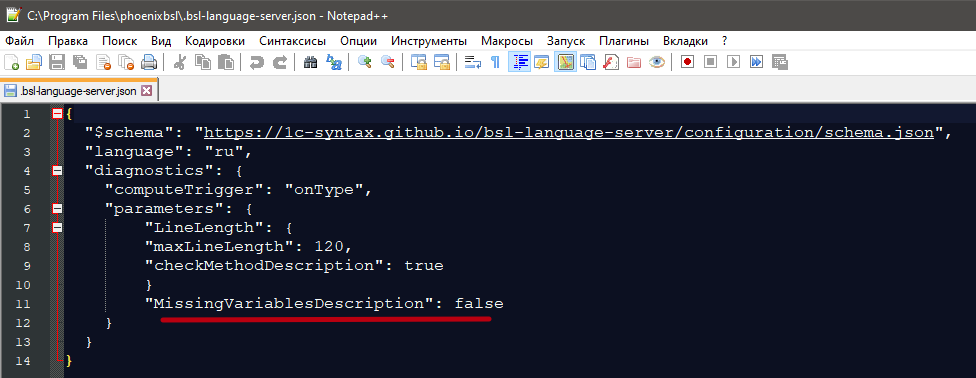Screen dimensions: 976x378
Task: Click the false value on line 11
Action: click(479, 304)
